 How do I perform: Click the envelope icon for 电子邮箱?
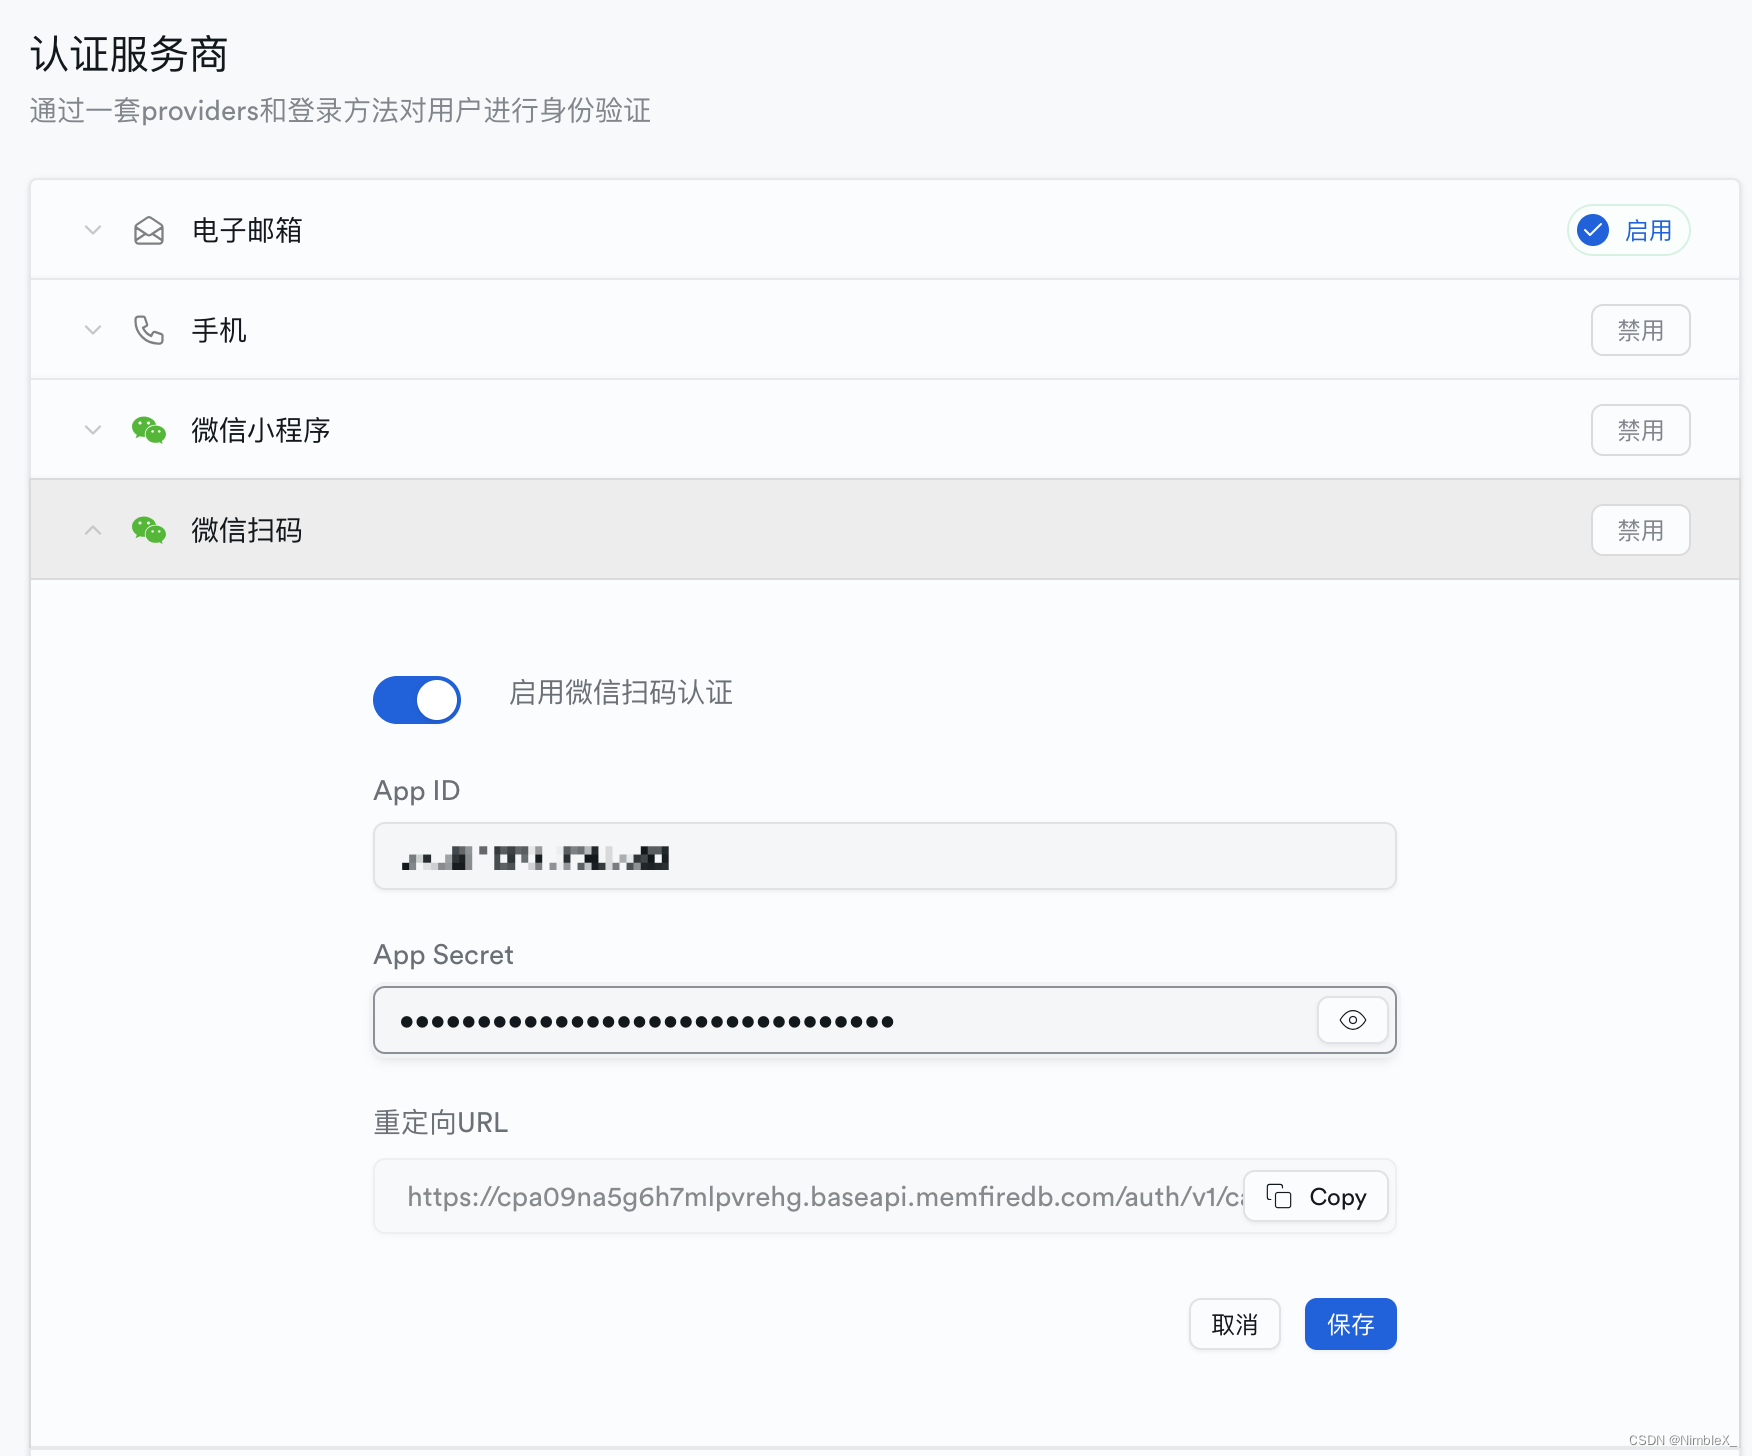pos(149,231)
